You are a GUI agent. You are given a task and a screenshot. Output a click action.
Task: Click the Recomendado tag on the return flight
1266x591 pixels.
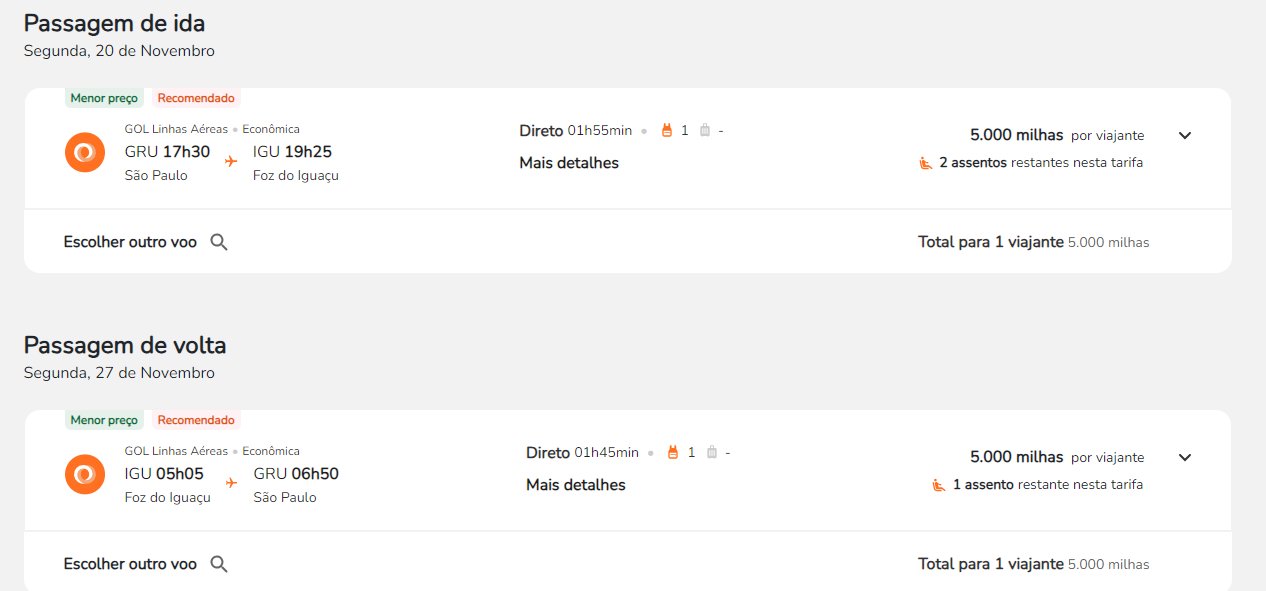196,420
